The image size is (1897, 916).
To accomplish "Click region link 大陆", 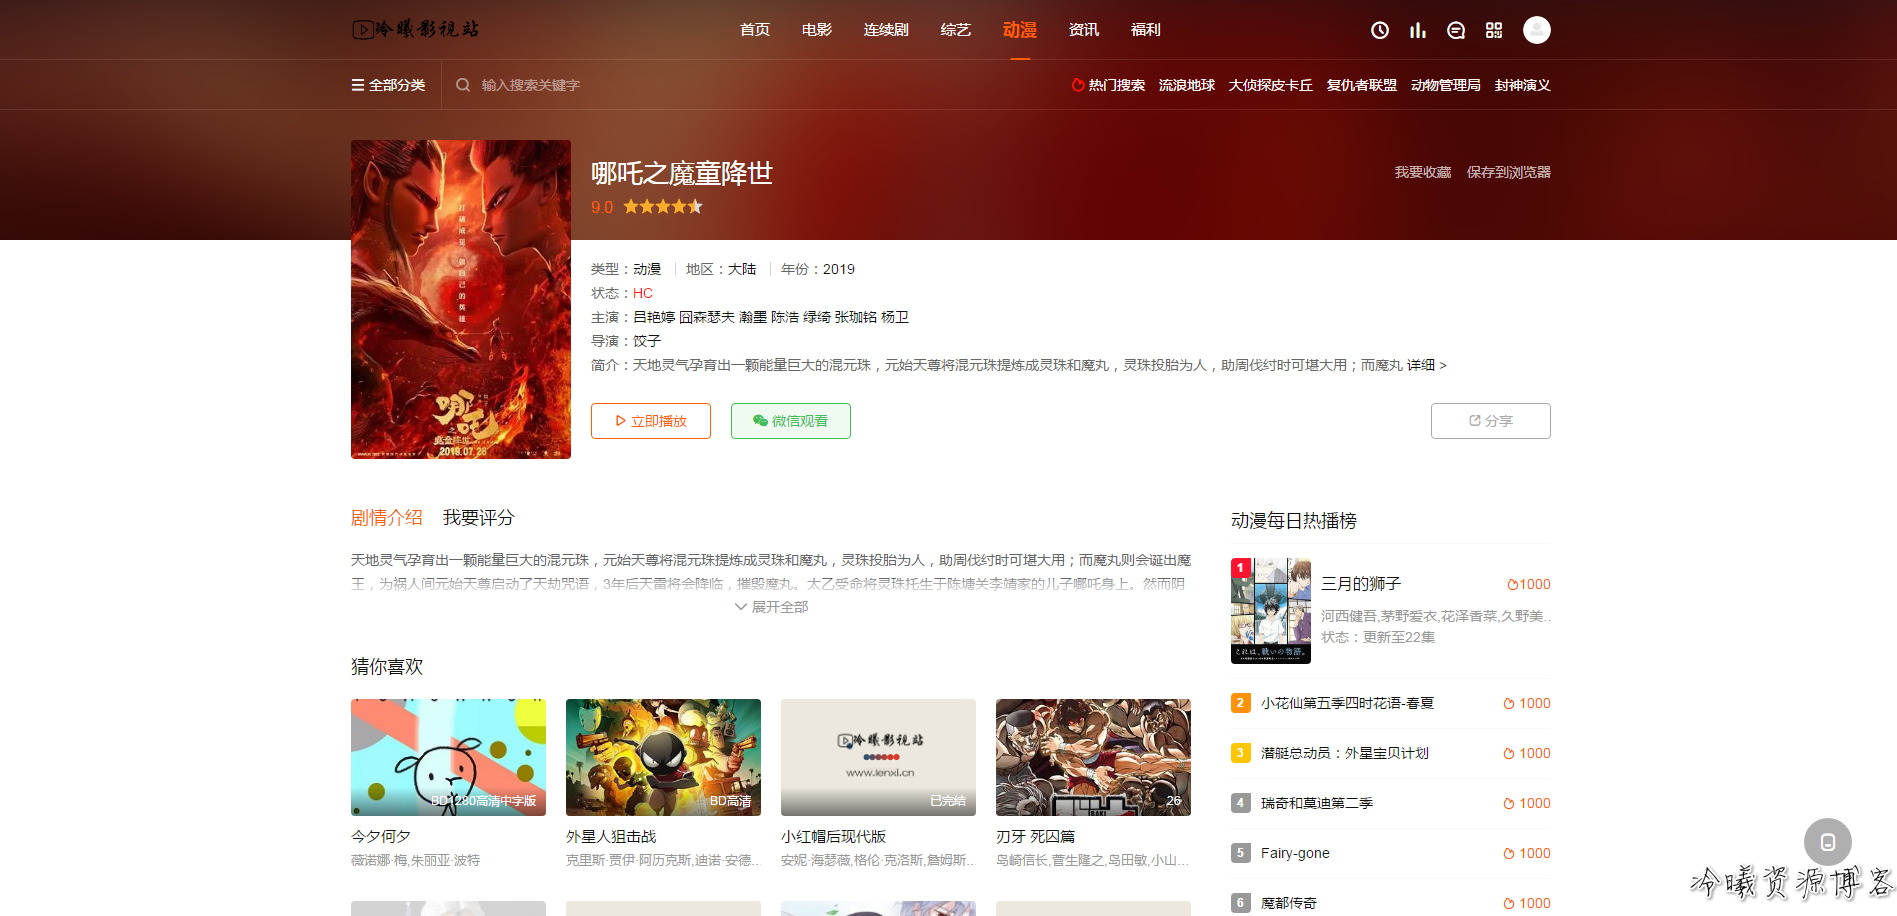I will [x=742, y=269].
